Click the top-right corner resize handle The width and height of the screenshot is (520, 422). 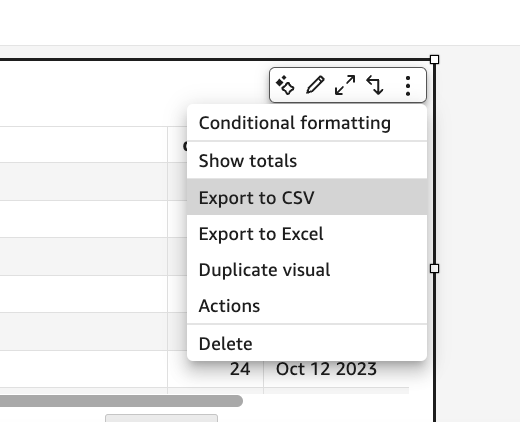[x=434, y=60]
